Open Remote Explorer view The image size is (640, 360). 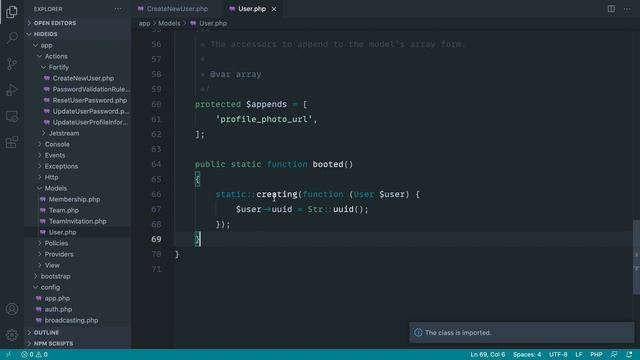click(x=12, y=116)
